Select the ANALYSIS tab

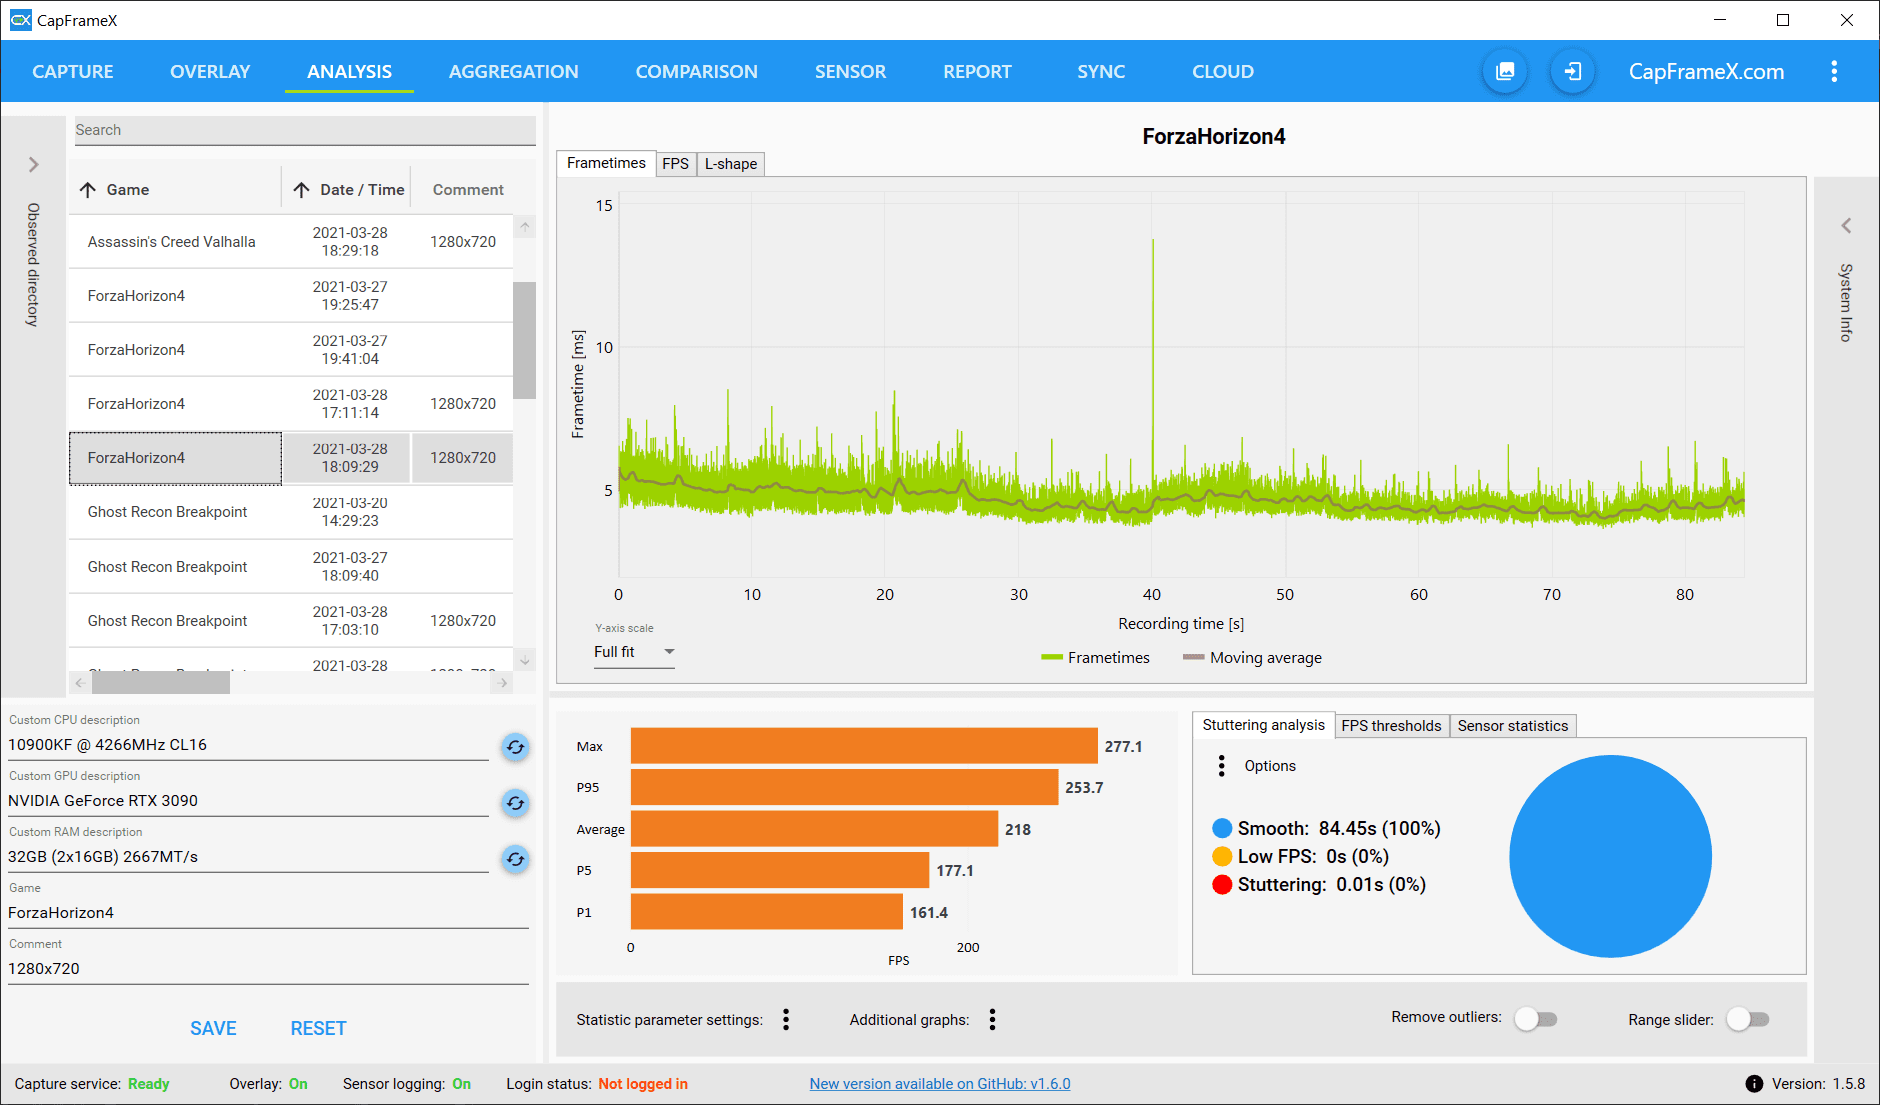(349, 72)
